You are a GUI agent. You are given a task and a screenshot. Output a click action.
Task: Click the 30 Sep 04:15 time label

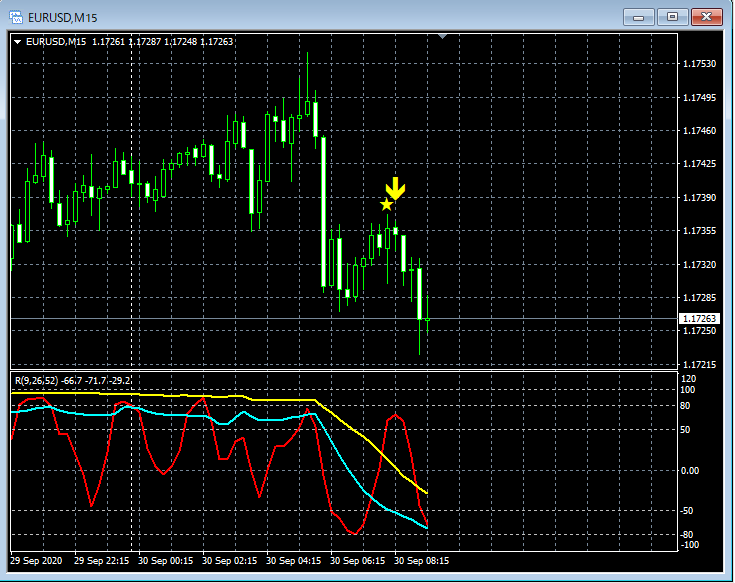(293, 561)
